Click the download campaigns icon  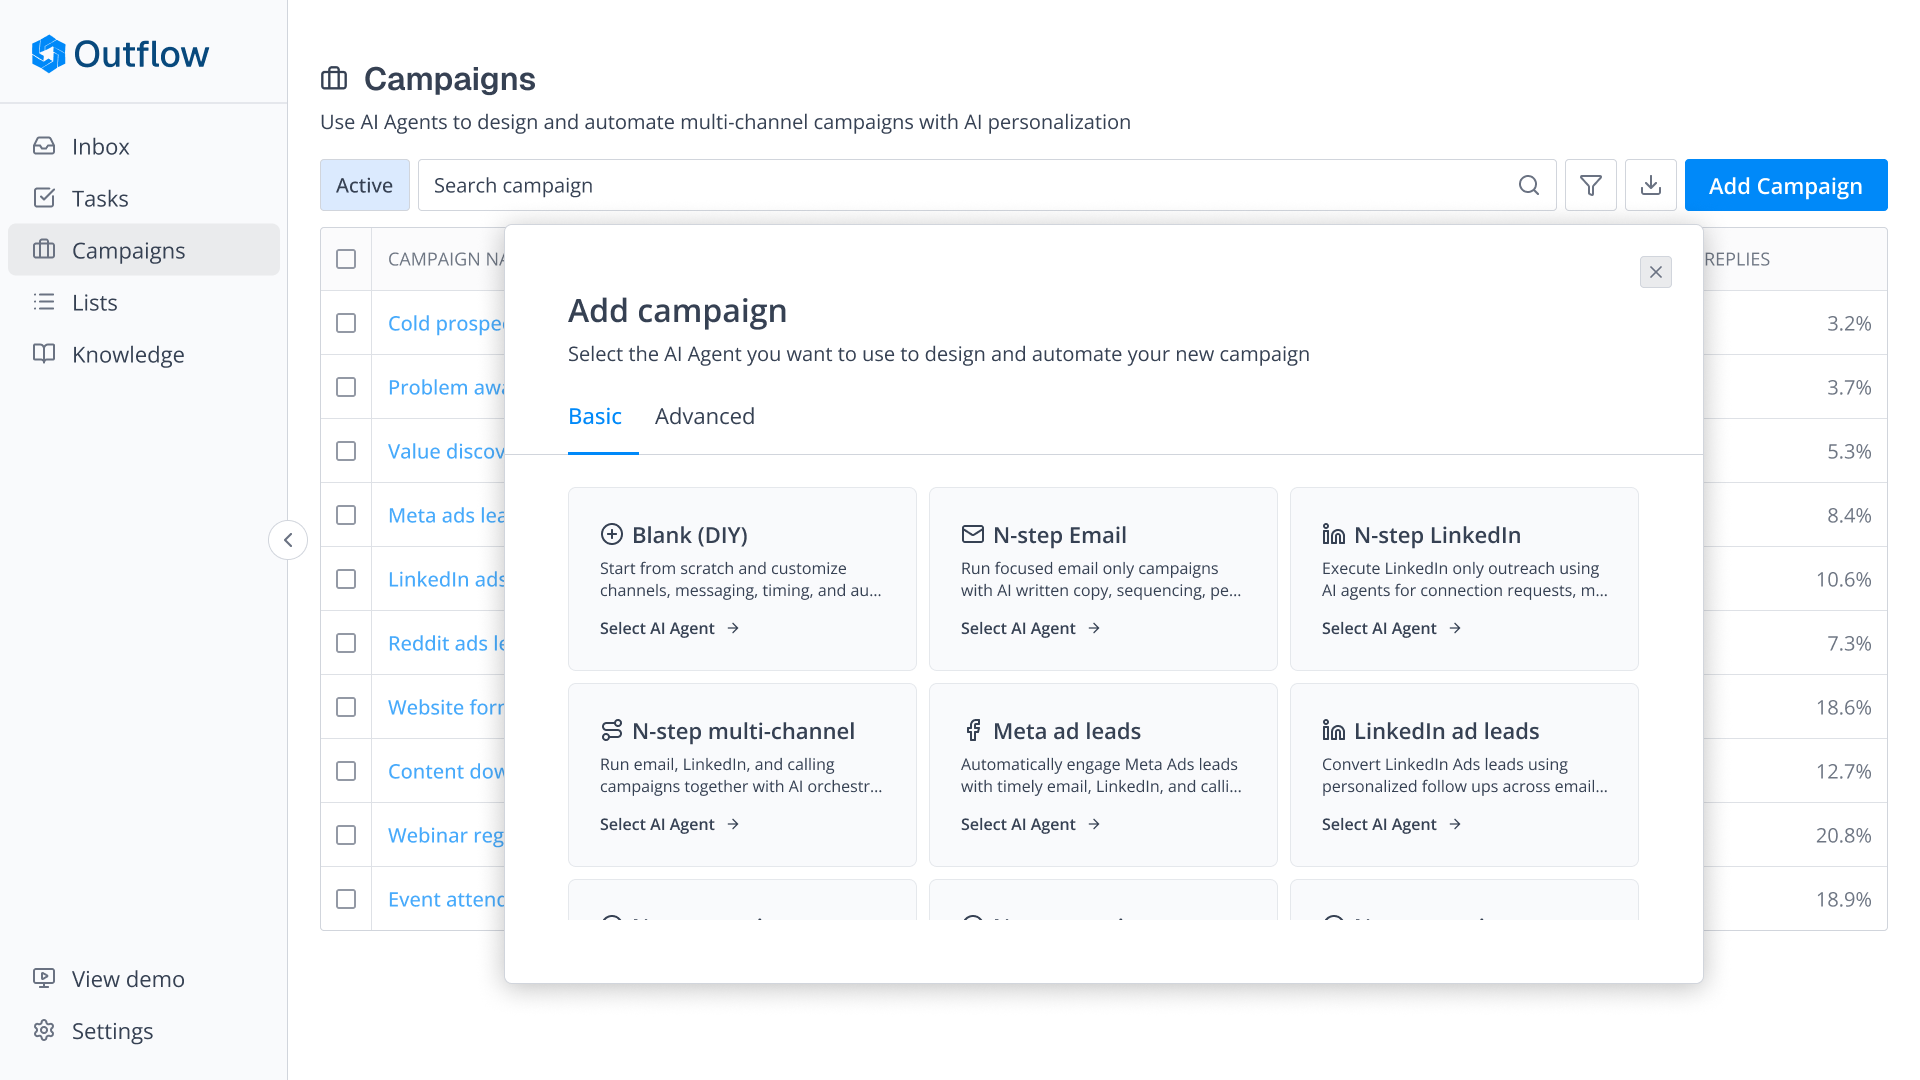click(x=1650, y=185)
